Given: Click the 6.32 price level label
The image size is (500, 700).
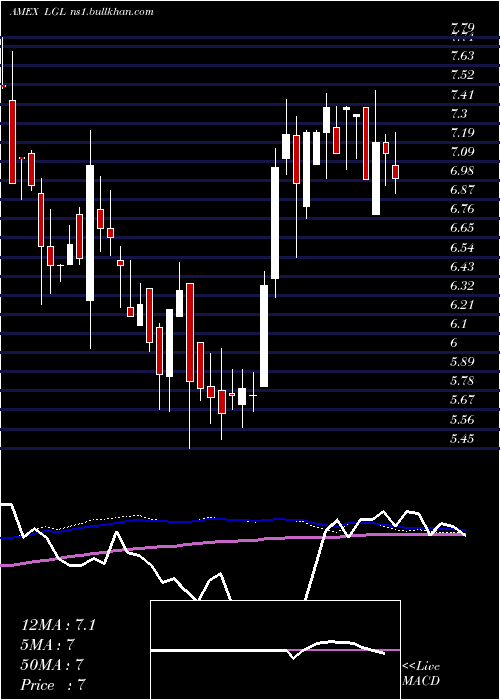Looking at the screenshot, I should (x=462, y=285).
